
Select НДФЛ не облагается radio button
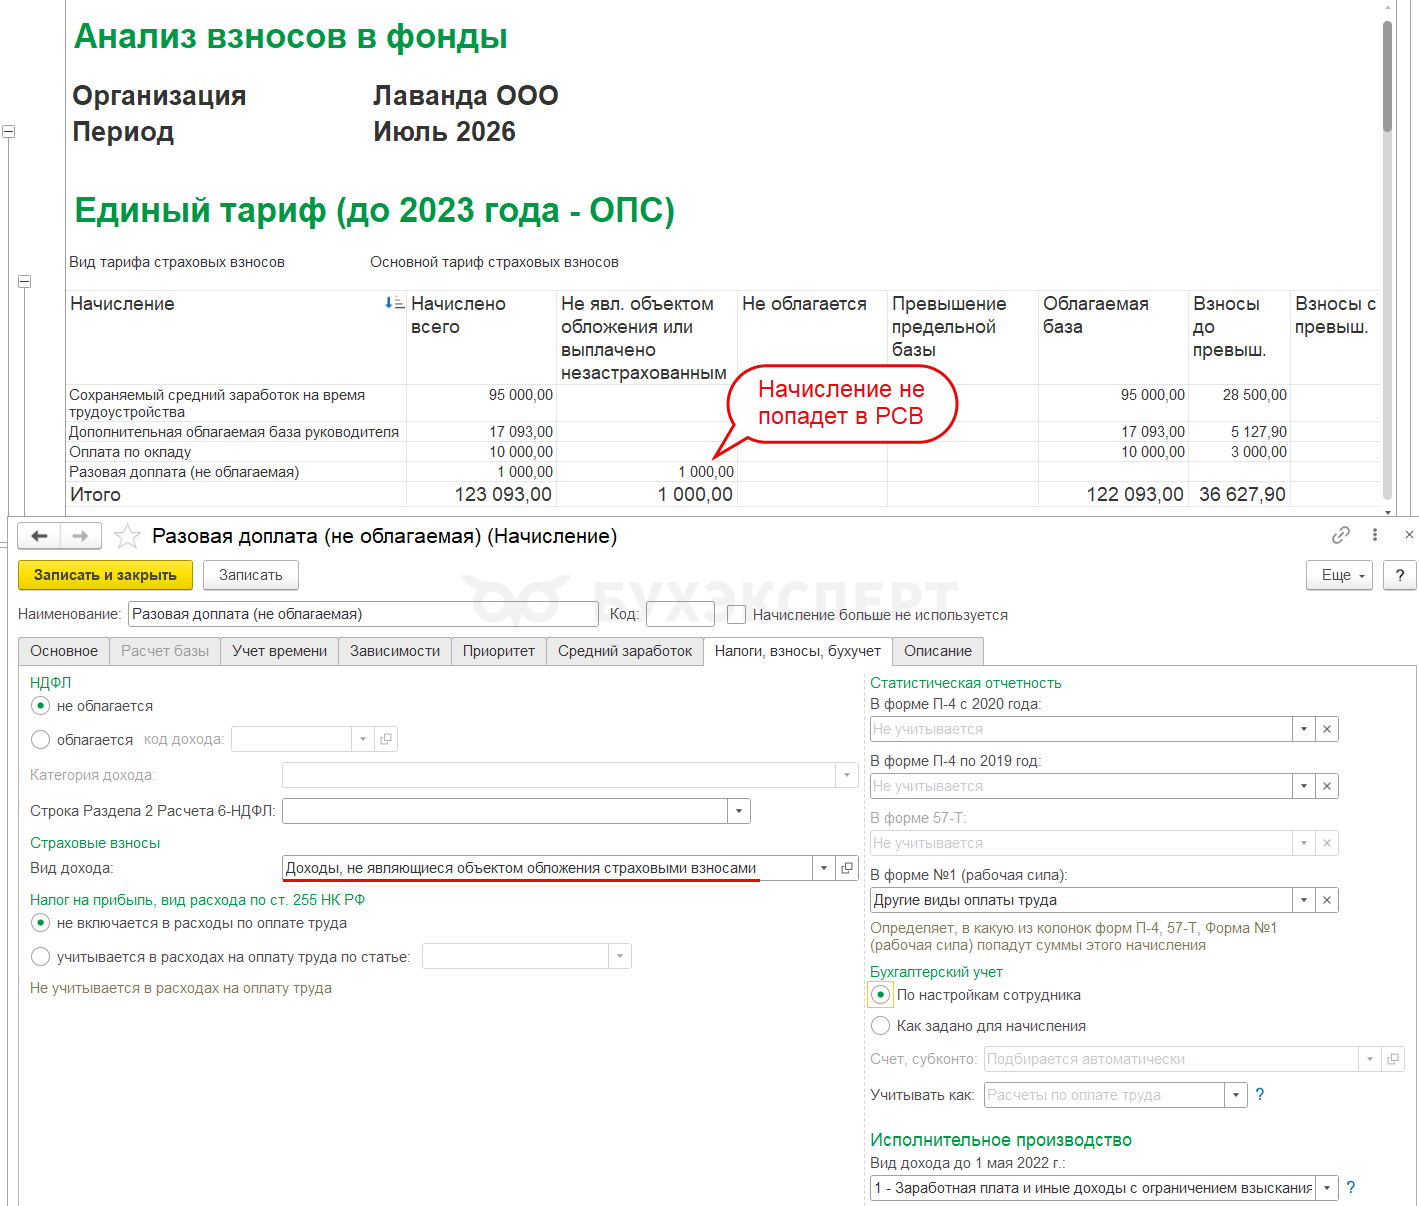tap(41, 706)
